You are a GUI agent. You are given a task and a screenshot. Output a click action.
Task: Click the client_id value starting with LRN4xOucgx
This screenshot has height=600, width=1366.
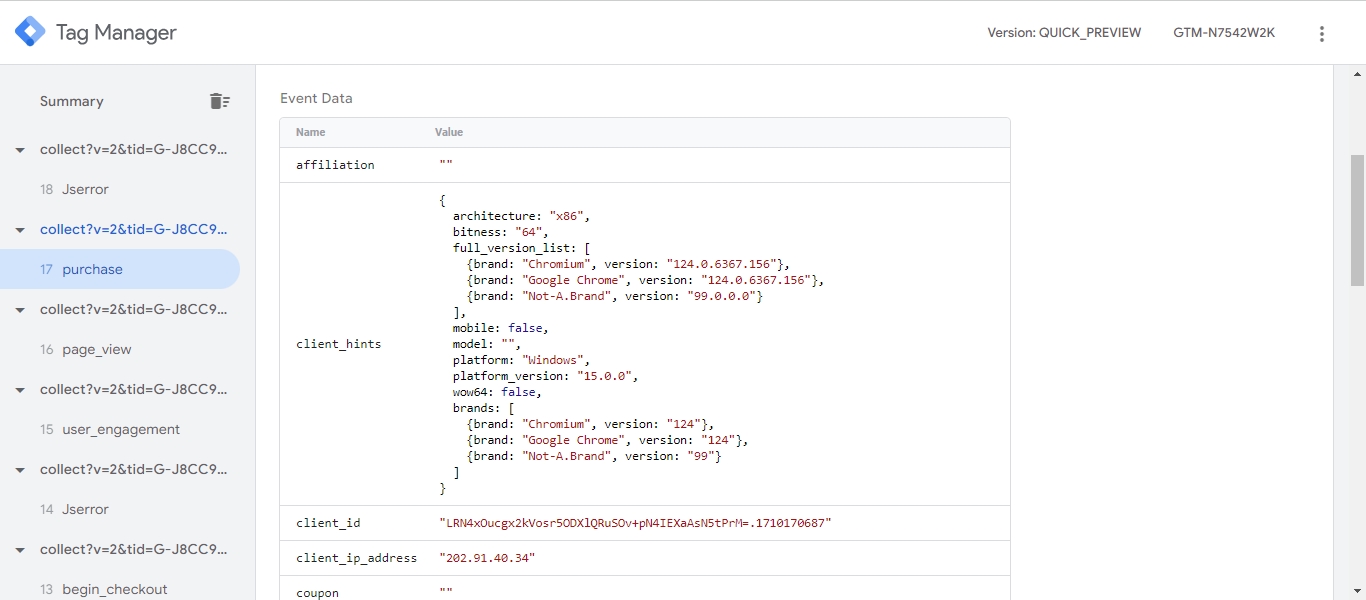pos(635,523)
